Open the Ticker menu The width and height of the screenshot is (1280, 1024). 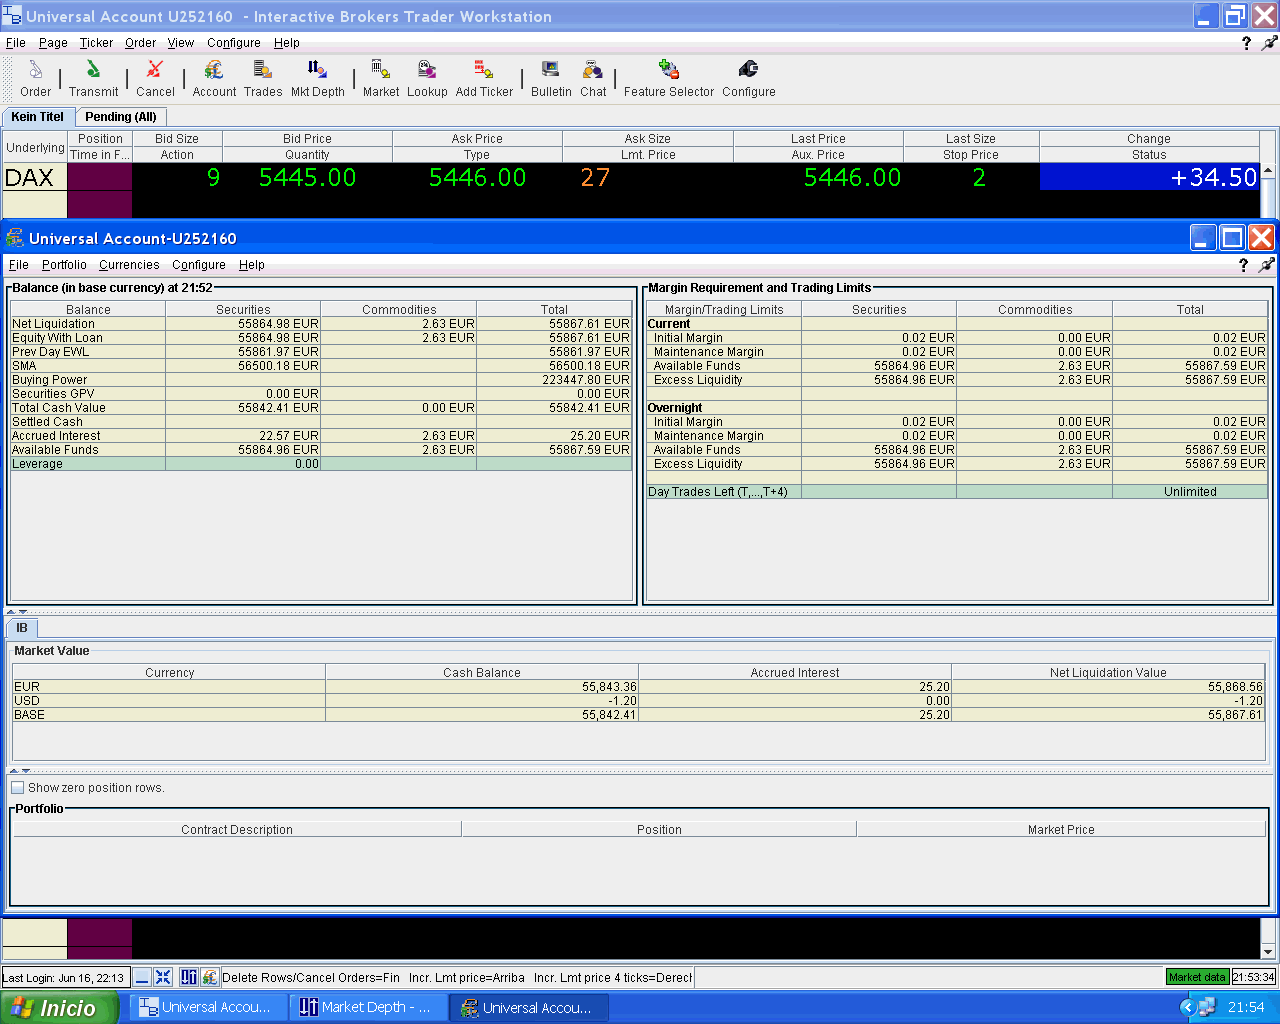96,43
